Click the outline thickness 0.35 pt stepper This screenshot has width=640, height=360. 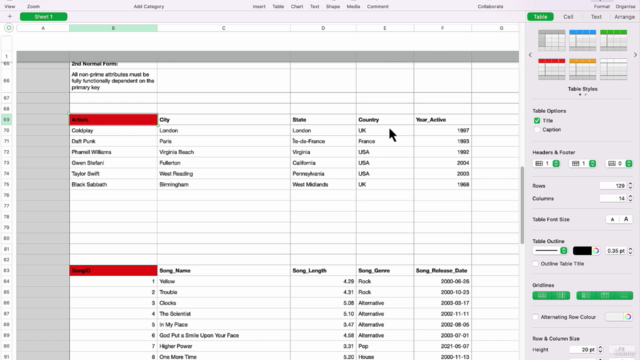point(630,251)
